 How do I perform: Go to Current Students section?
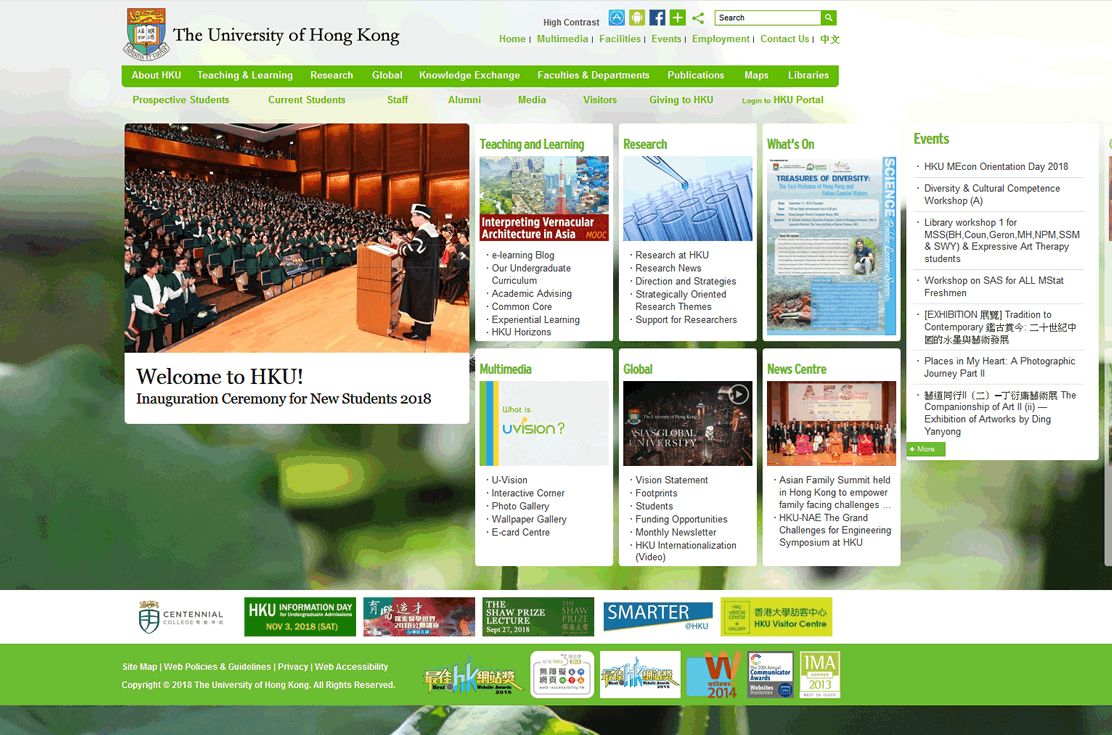click(306, 100)
